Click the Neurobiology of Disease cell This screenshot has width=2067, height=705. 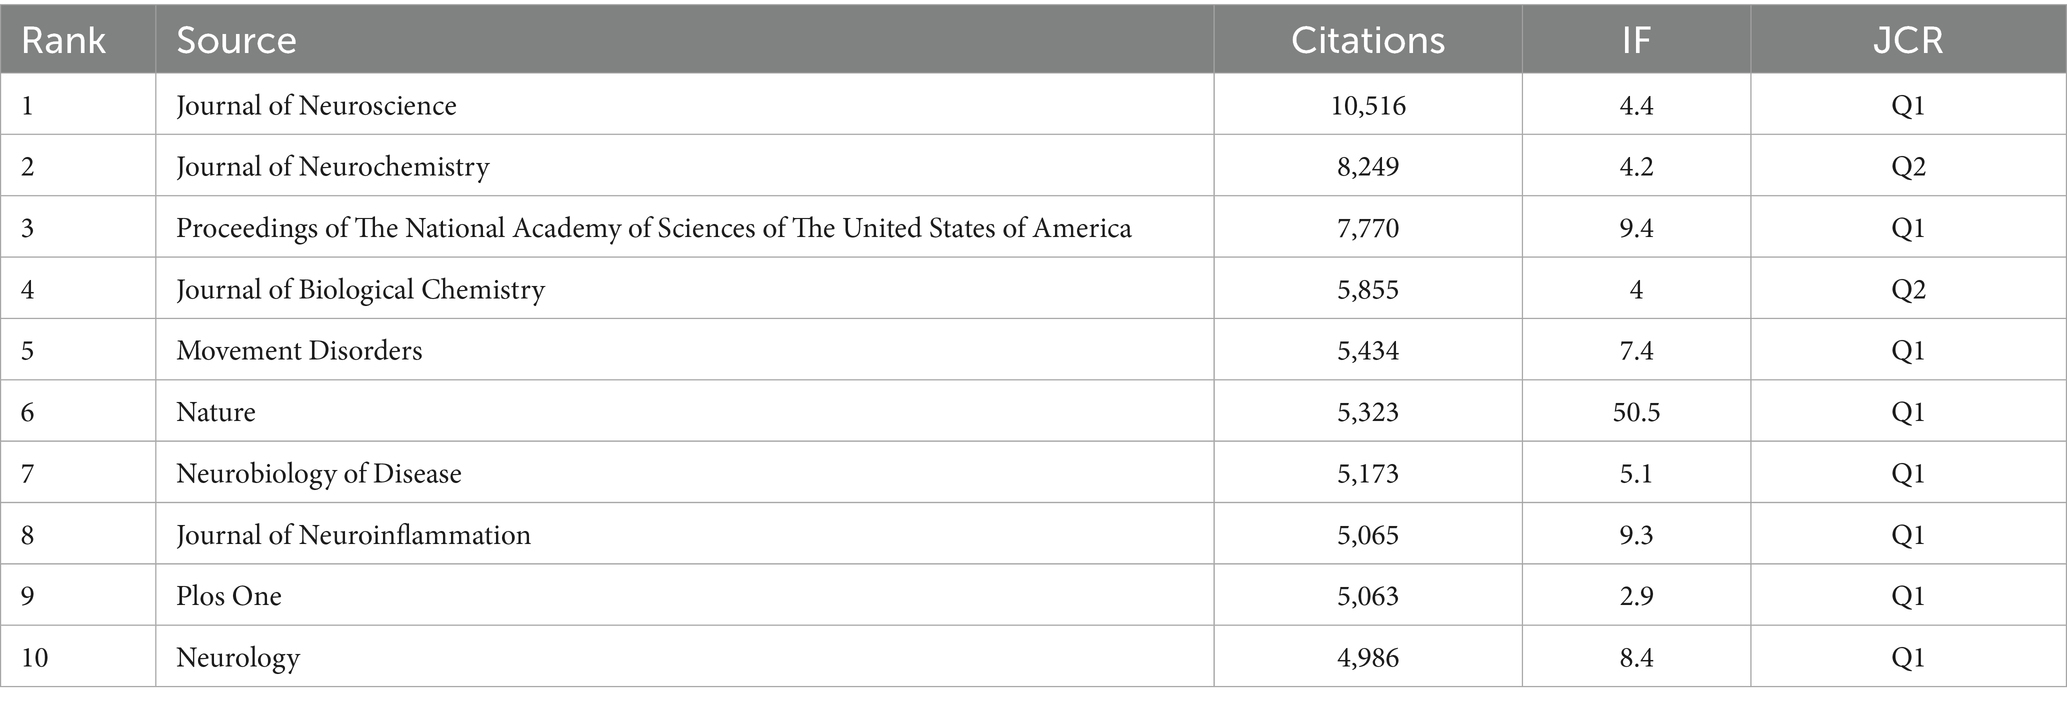click(319, 473)
